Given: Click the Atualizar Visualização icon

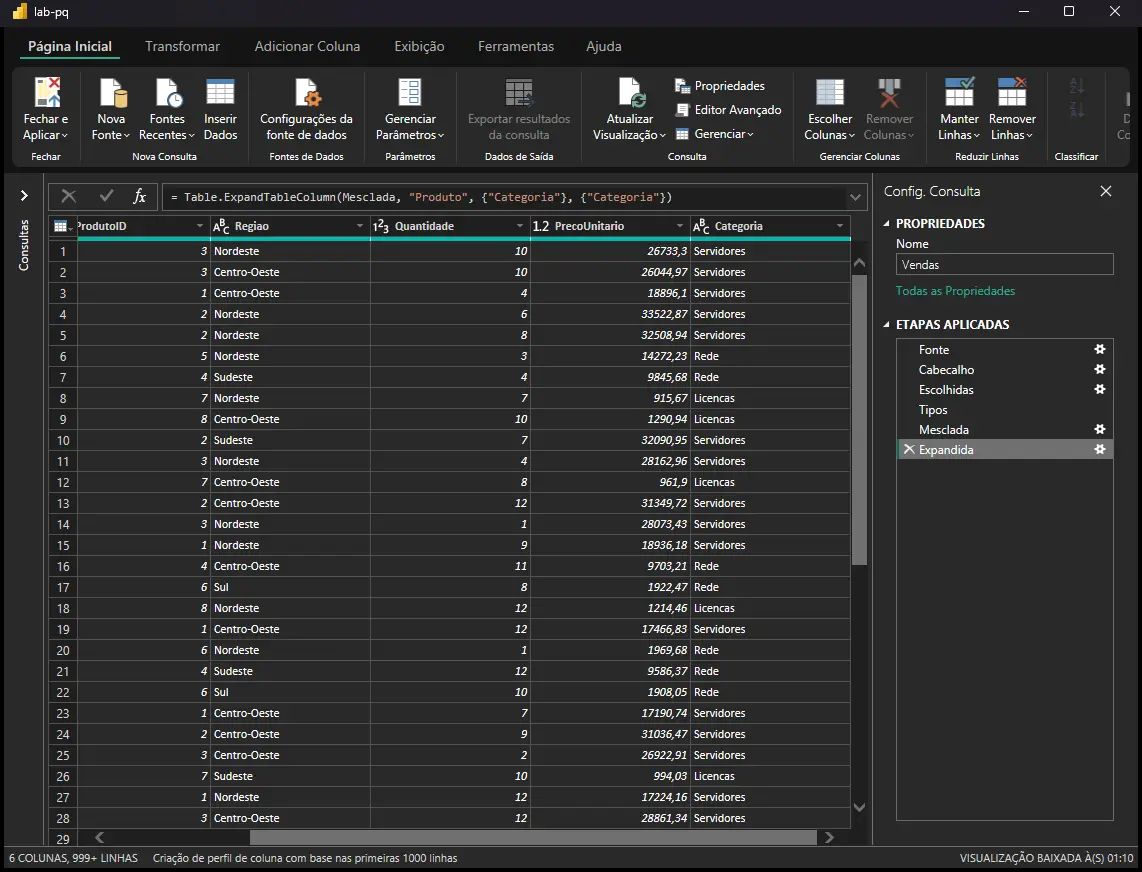Looking at the screenshot, I should [631, 93].
